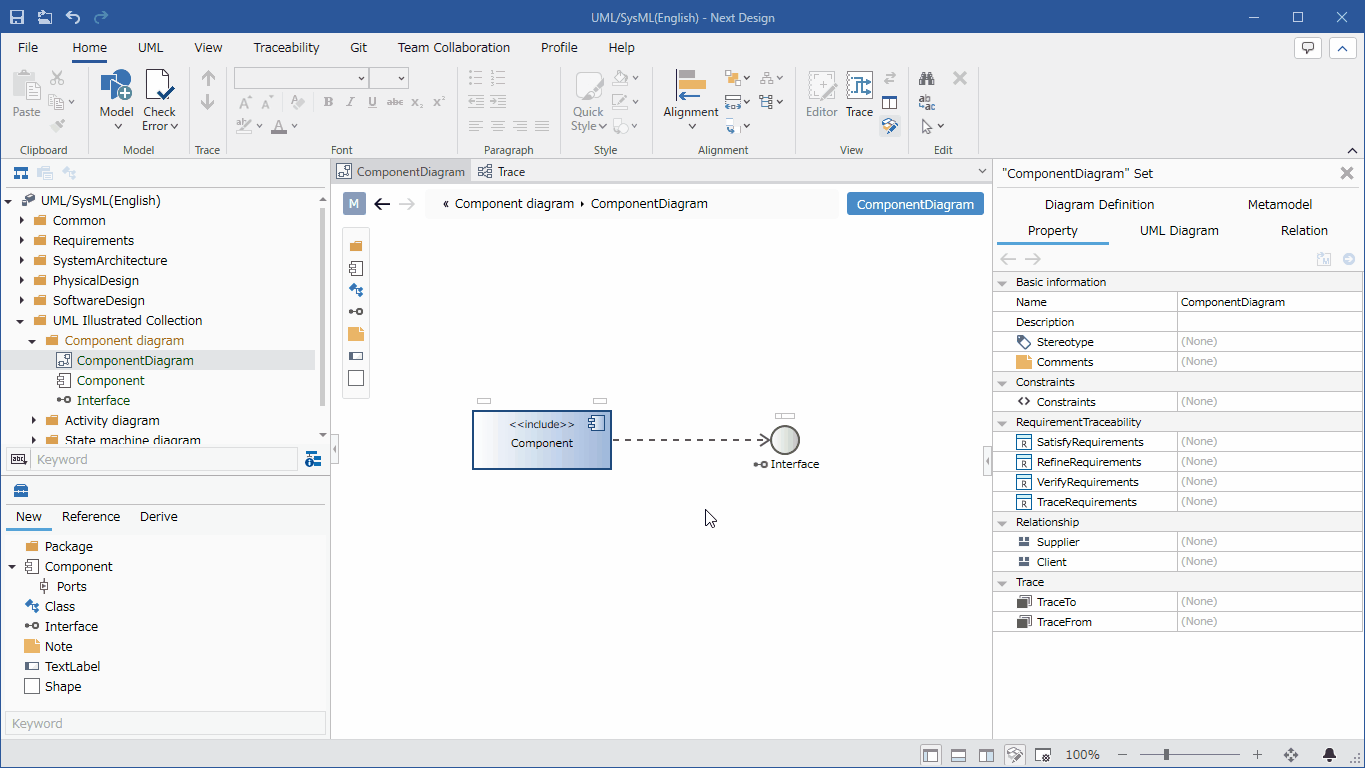Click the Replace (ab/ac) icon

tap(927, 102)
